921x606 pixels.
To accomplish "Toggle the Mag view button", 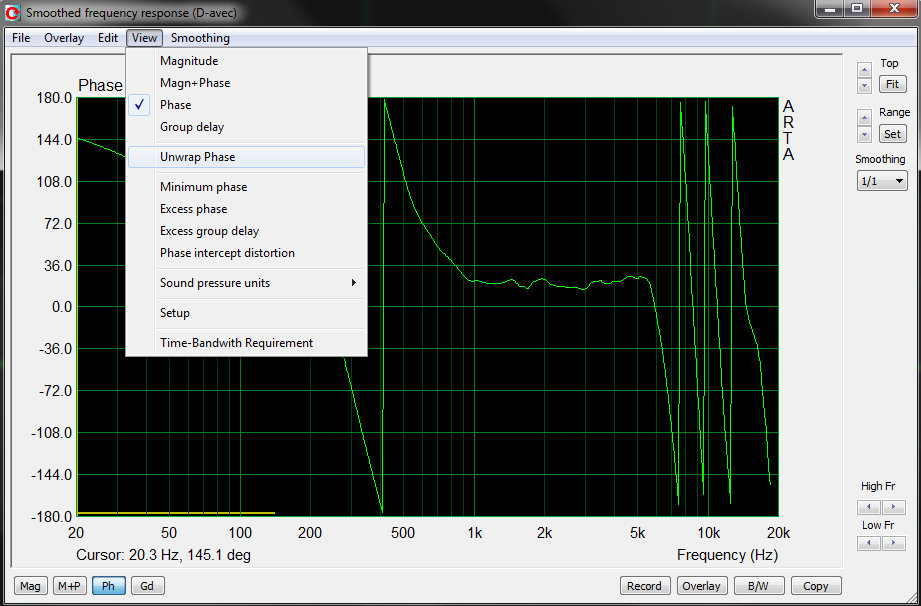I will [31, 585].
